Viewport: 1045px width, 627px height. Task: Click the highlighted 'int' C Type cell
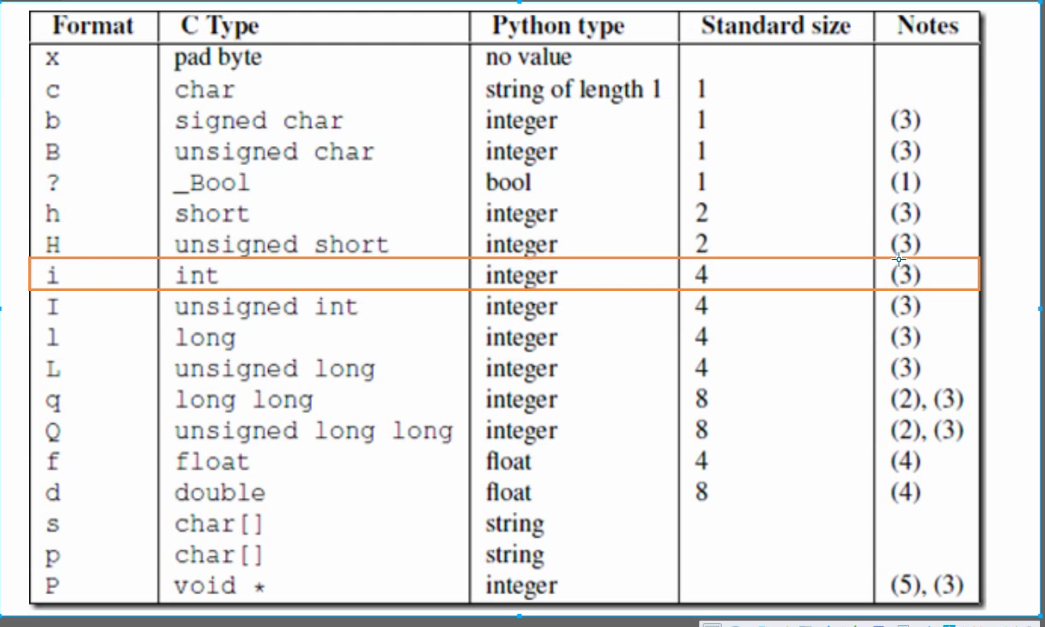(197, 275)
